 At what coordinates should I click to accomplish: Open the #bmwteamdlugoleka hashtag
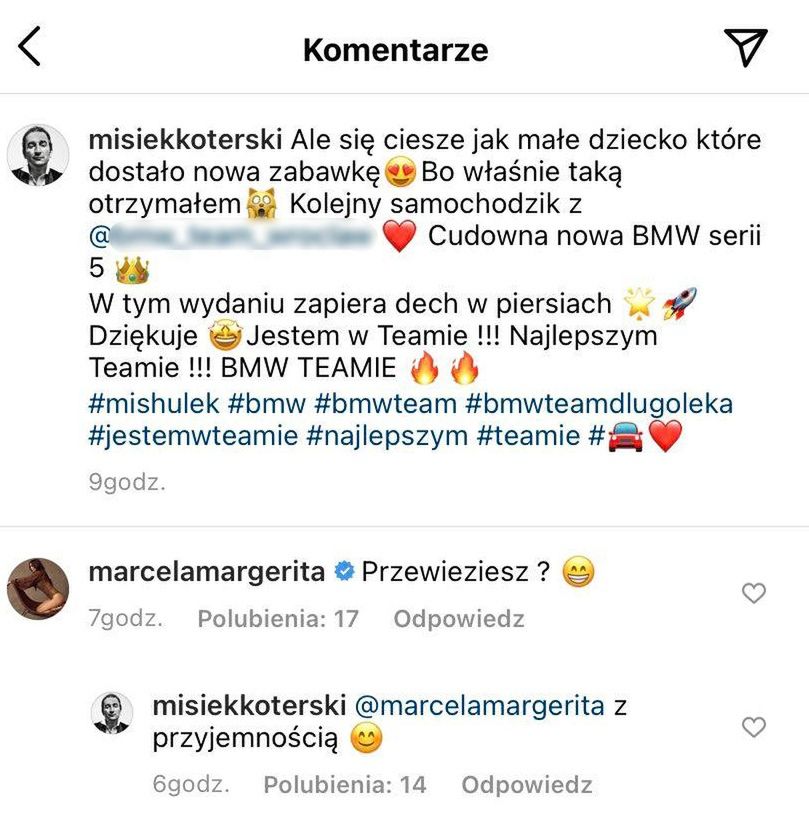click(597, 403)
